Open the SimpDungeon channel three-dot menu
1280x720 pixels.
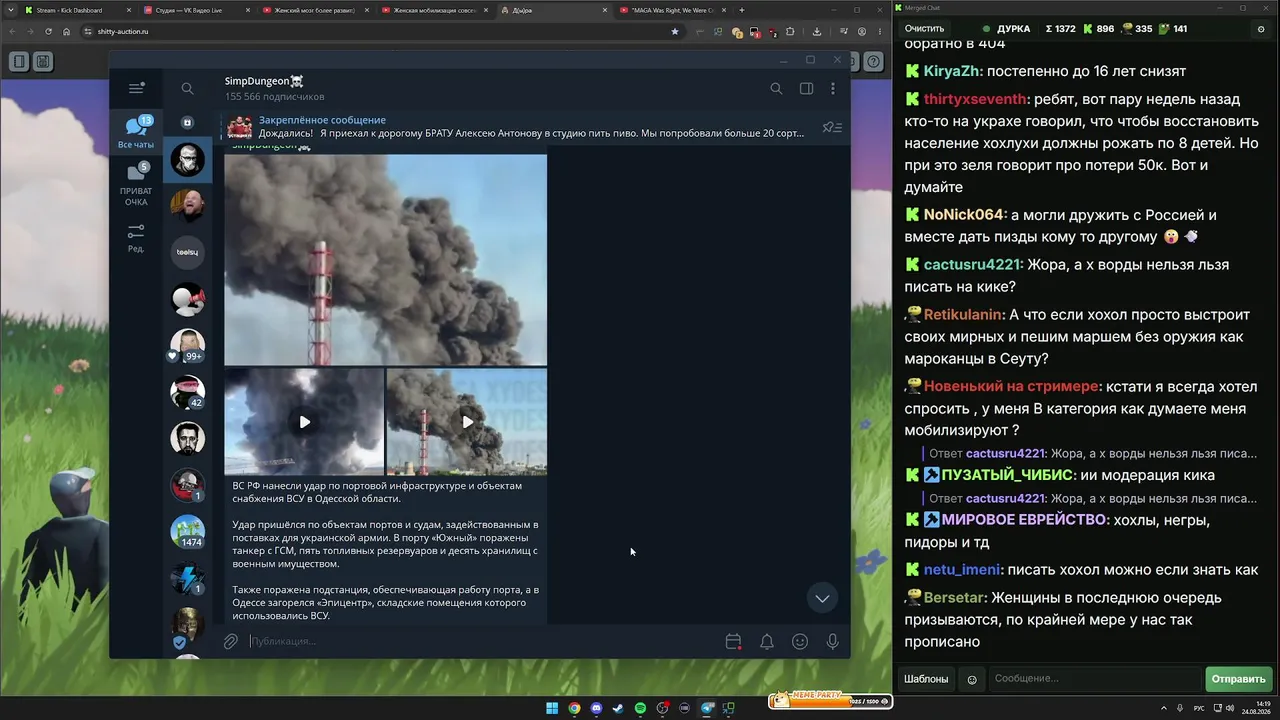click(x=833, y=88)
